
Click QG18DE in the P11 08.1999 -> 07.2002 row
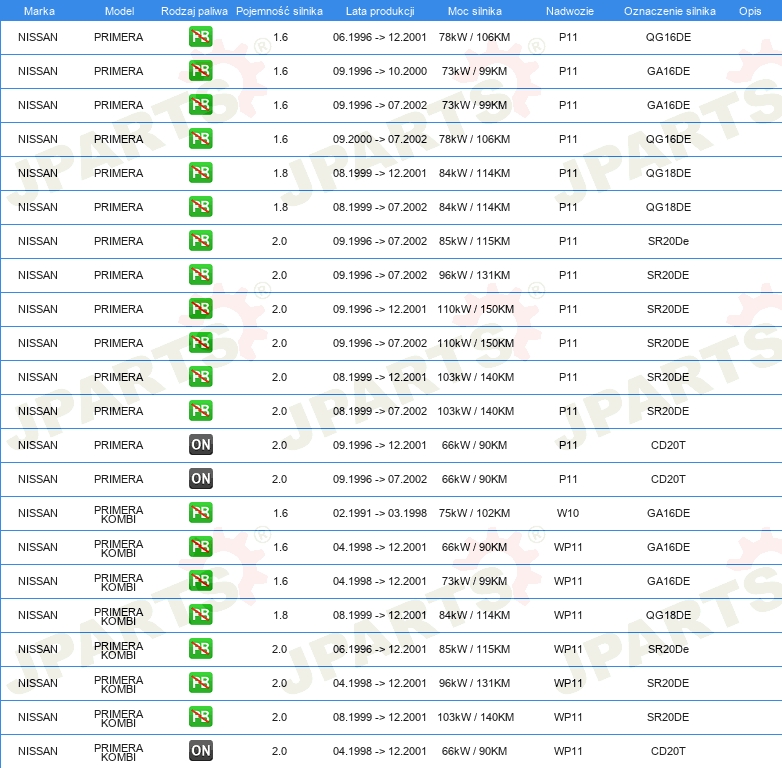(x=668, y=207)
